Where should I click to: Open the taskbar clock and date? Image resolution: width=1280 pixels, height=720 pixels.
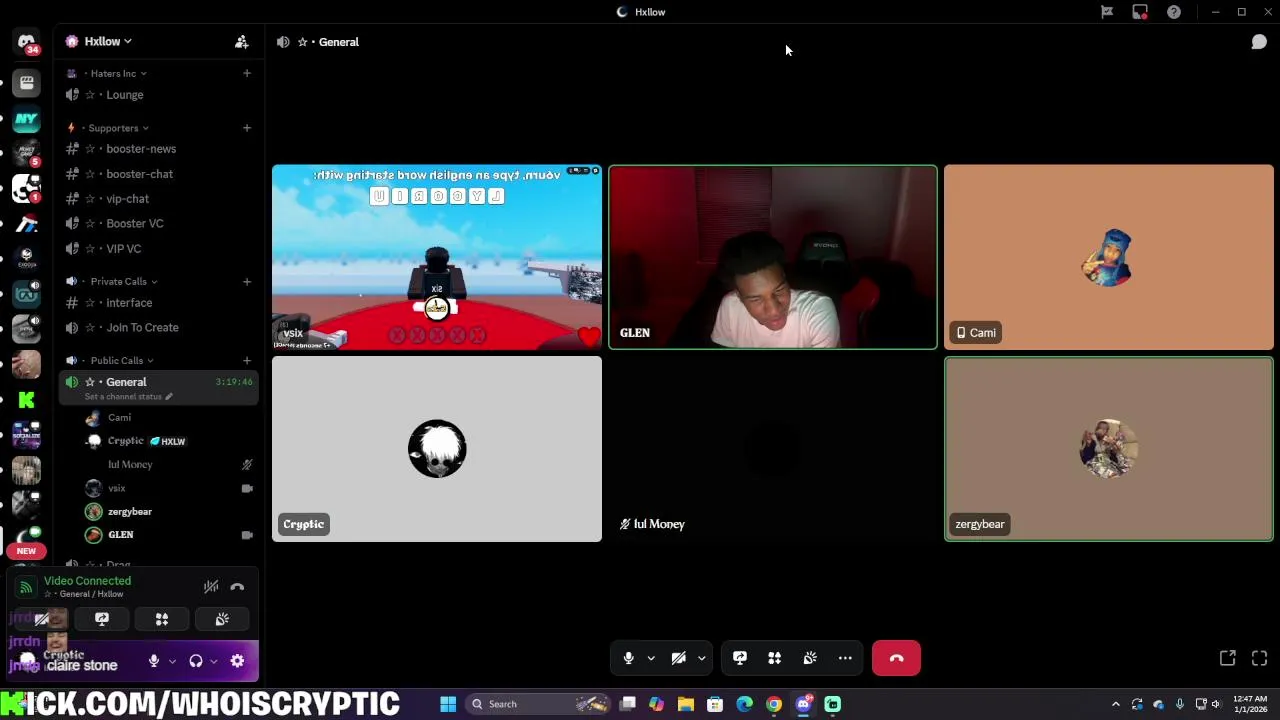tap(1250, 704)
